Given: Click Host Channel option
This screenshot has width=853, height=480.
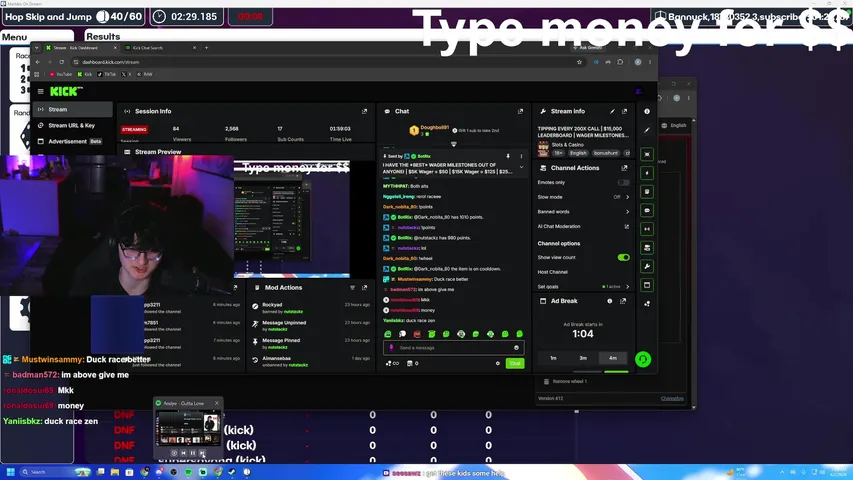Looking at the screenshot, I should [x=553, y=272].
